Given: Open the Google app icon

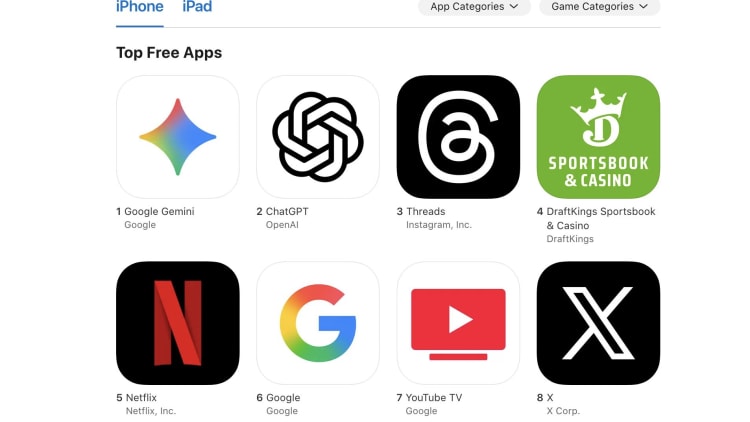Looking at the screenshot, I should click(x=318, y=323).
